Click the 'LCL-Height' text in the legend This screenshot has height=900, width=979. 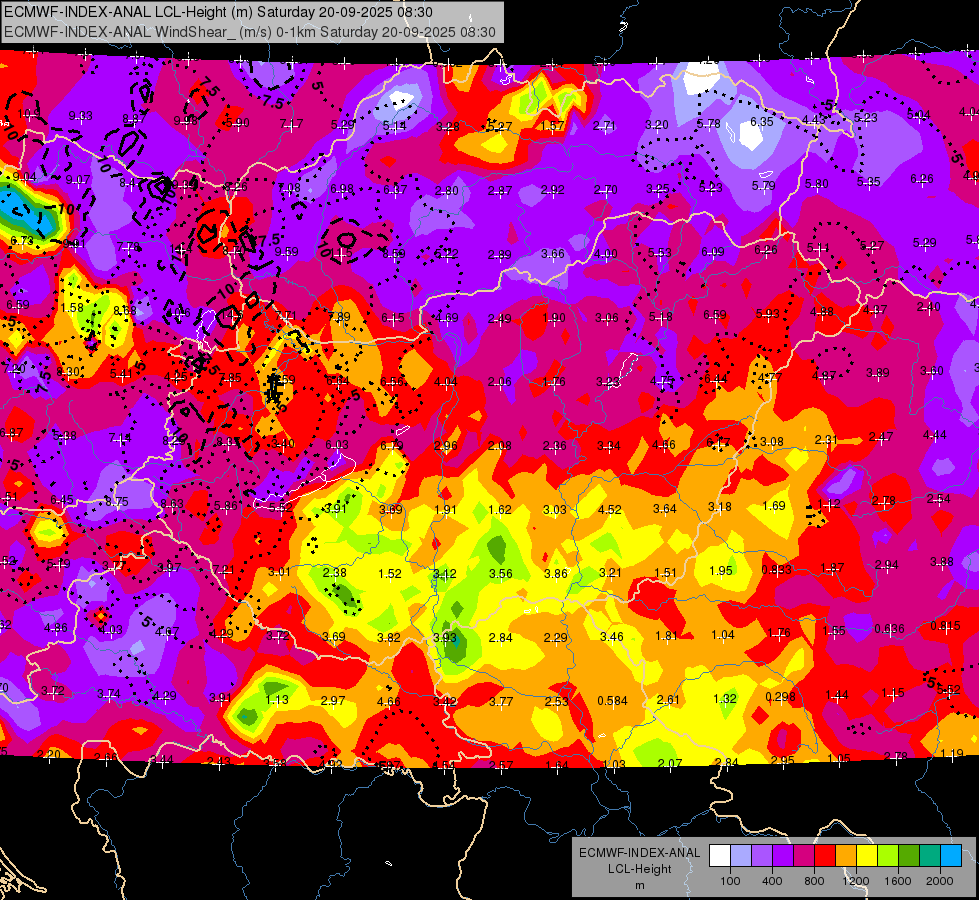[x=639, y=869]
